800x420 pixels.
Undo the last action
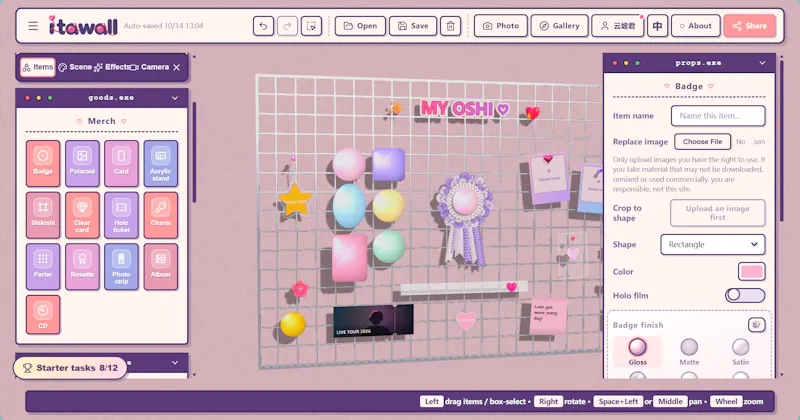click(263, 26)
